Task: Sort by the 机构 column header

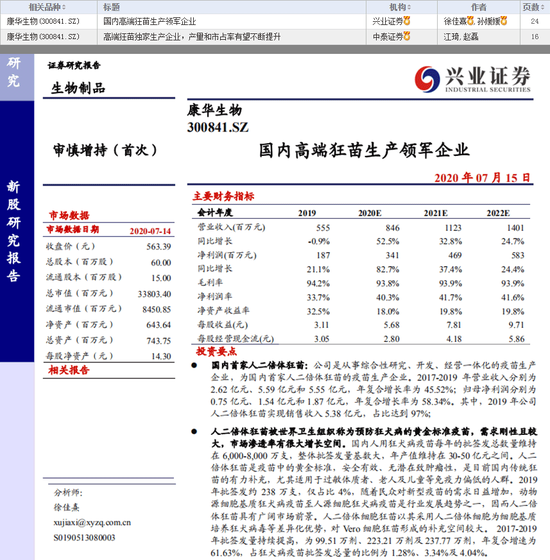Action: 401,7
